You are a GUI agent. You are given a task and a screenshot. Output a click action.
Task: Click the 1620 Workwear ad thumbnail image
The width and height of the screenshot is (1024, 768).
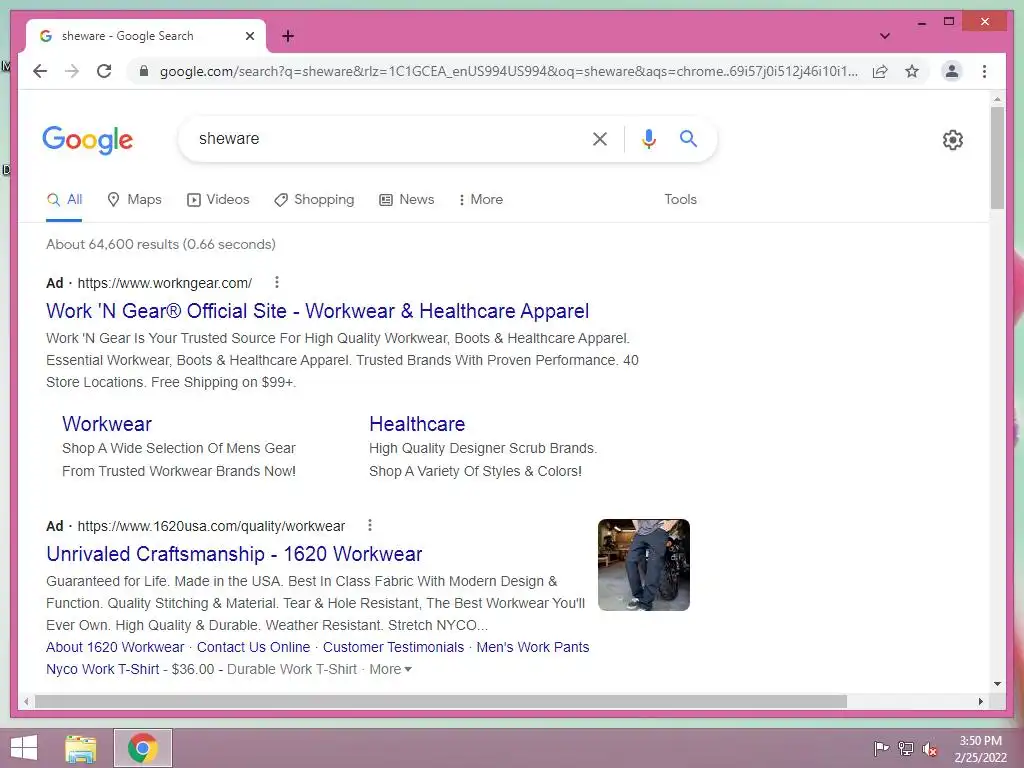644,565
